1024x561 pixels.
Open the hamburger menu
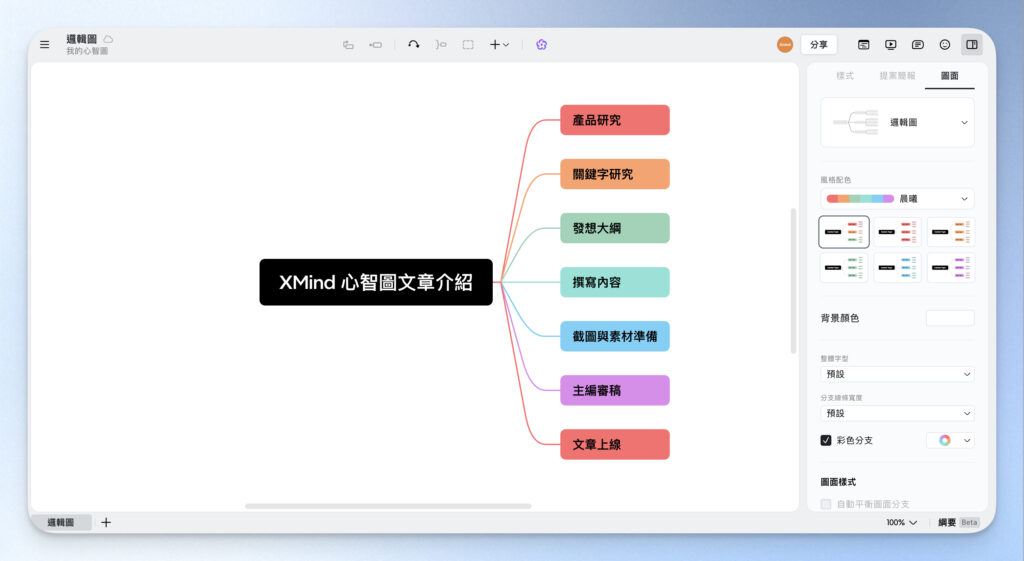[x=44, y=44]
